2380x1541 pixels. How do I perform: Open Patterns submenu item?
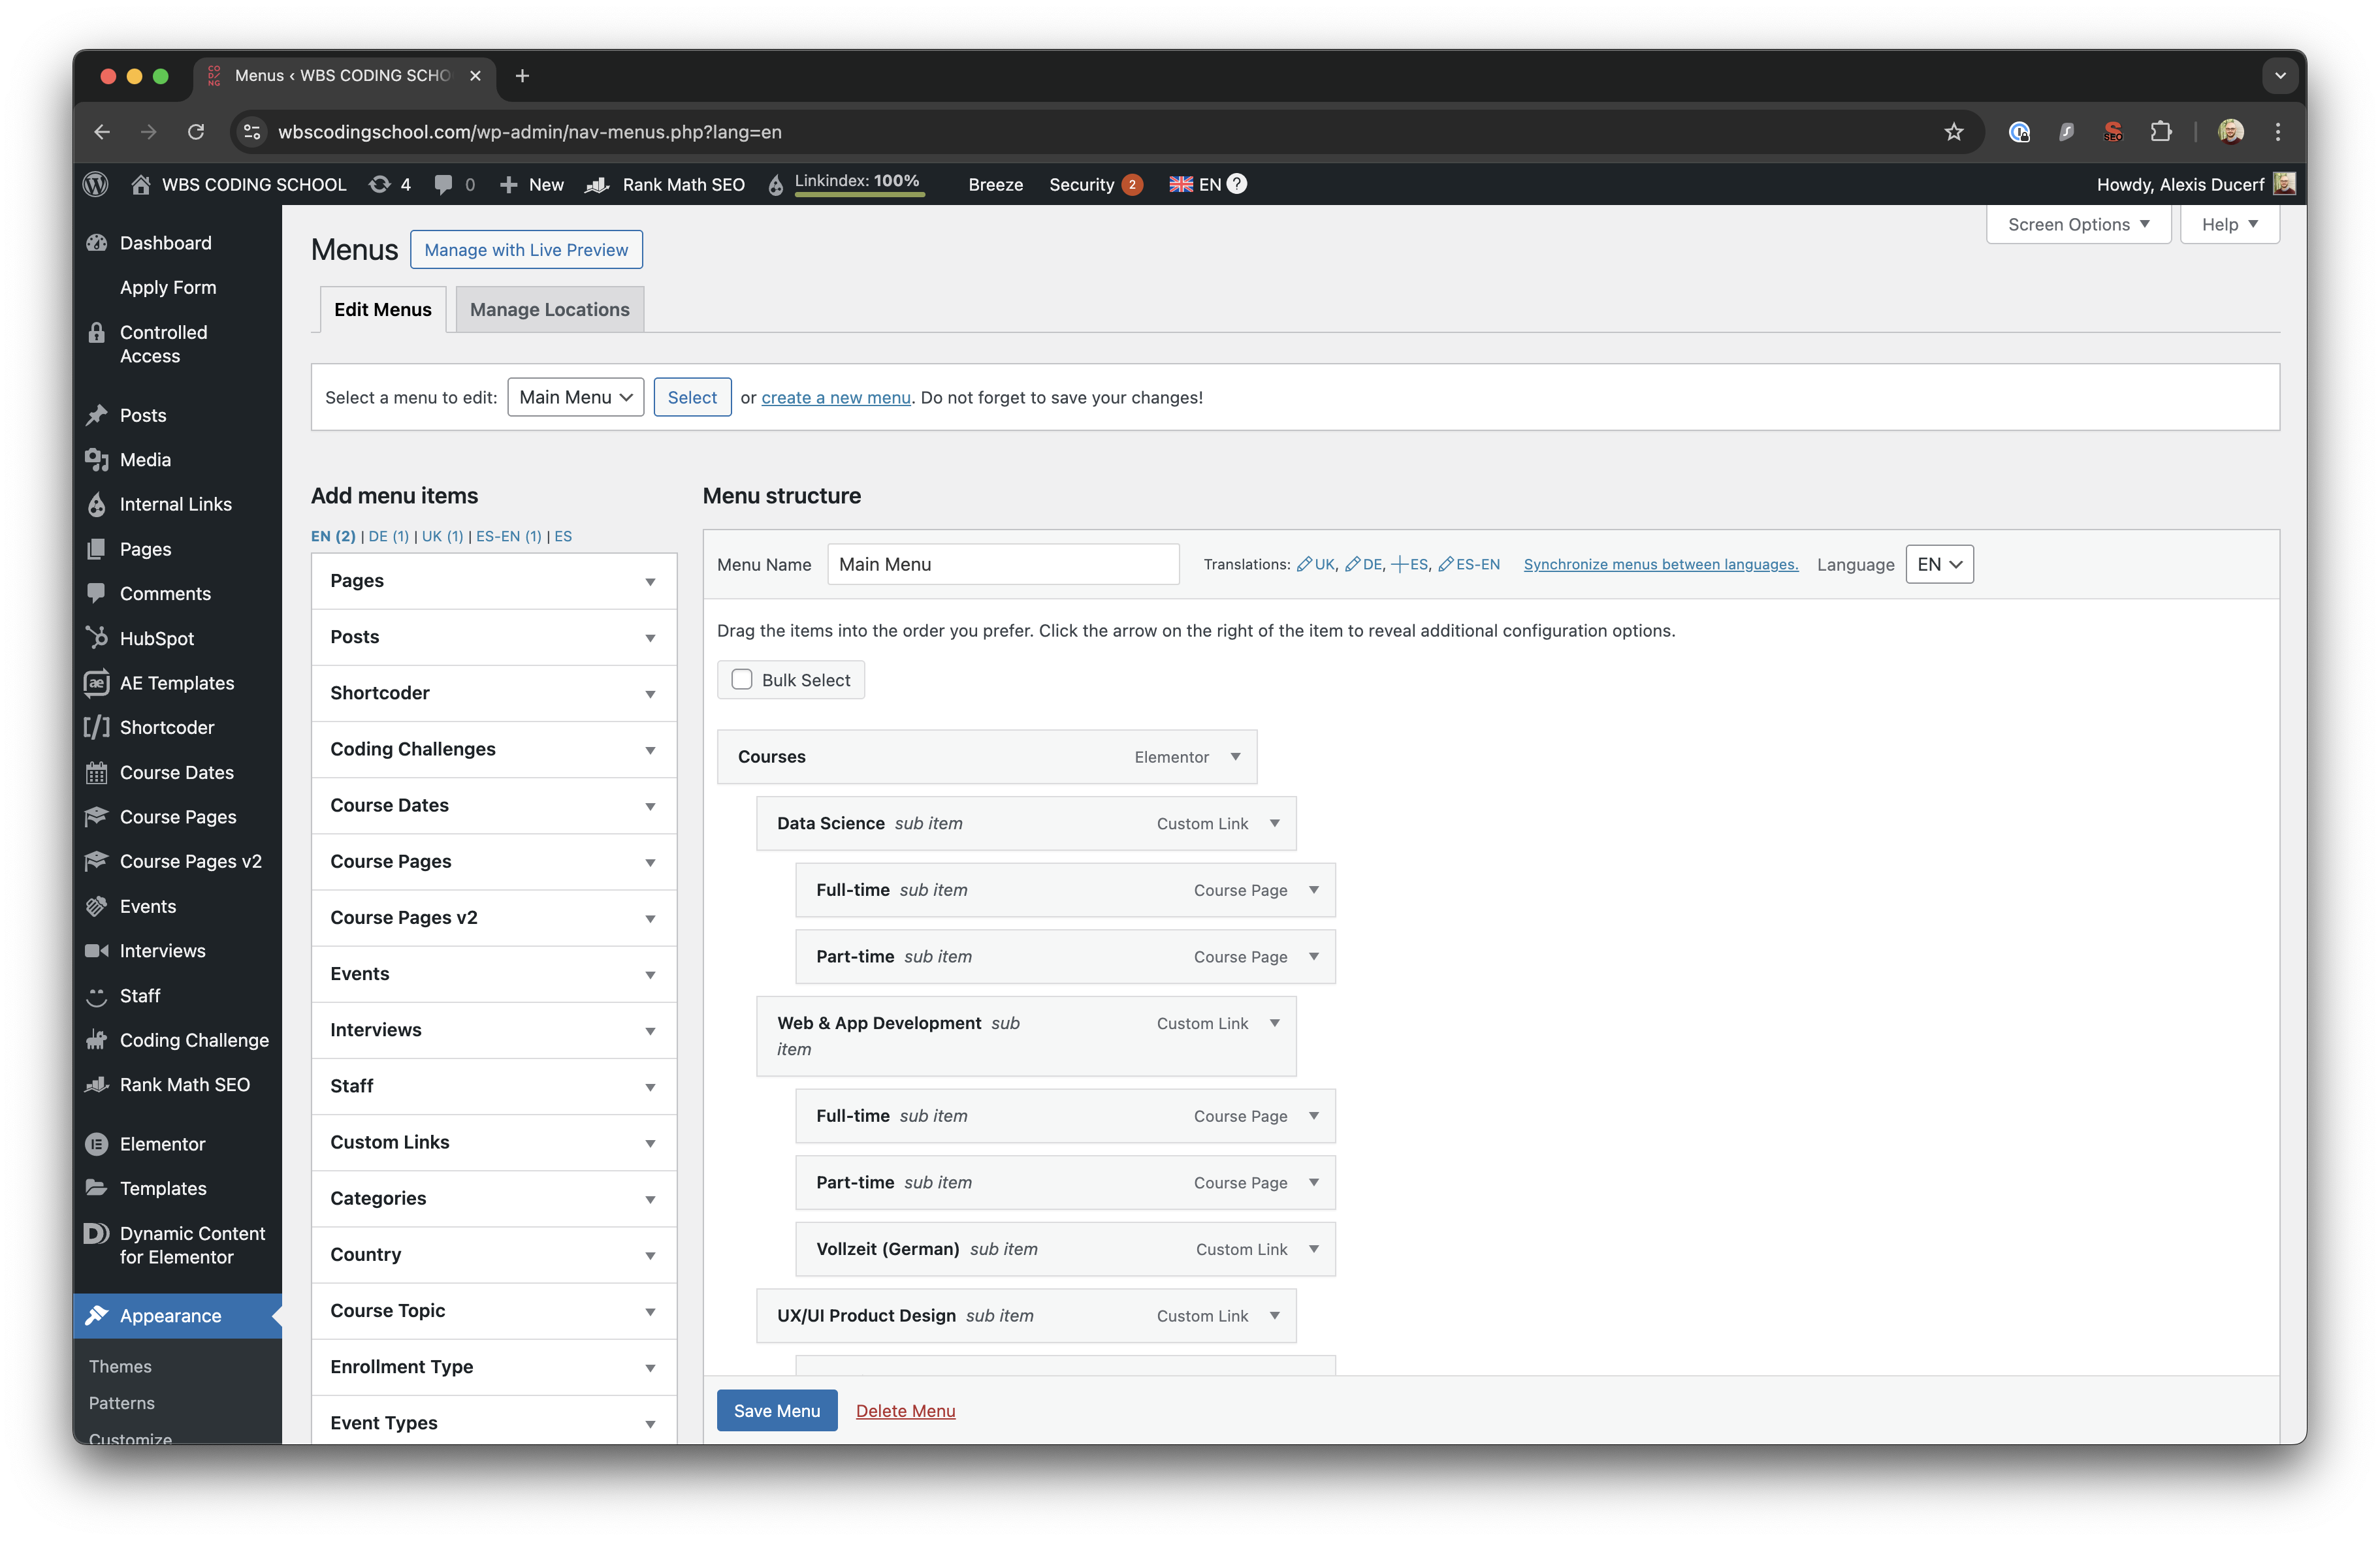coord(122,1403)
